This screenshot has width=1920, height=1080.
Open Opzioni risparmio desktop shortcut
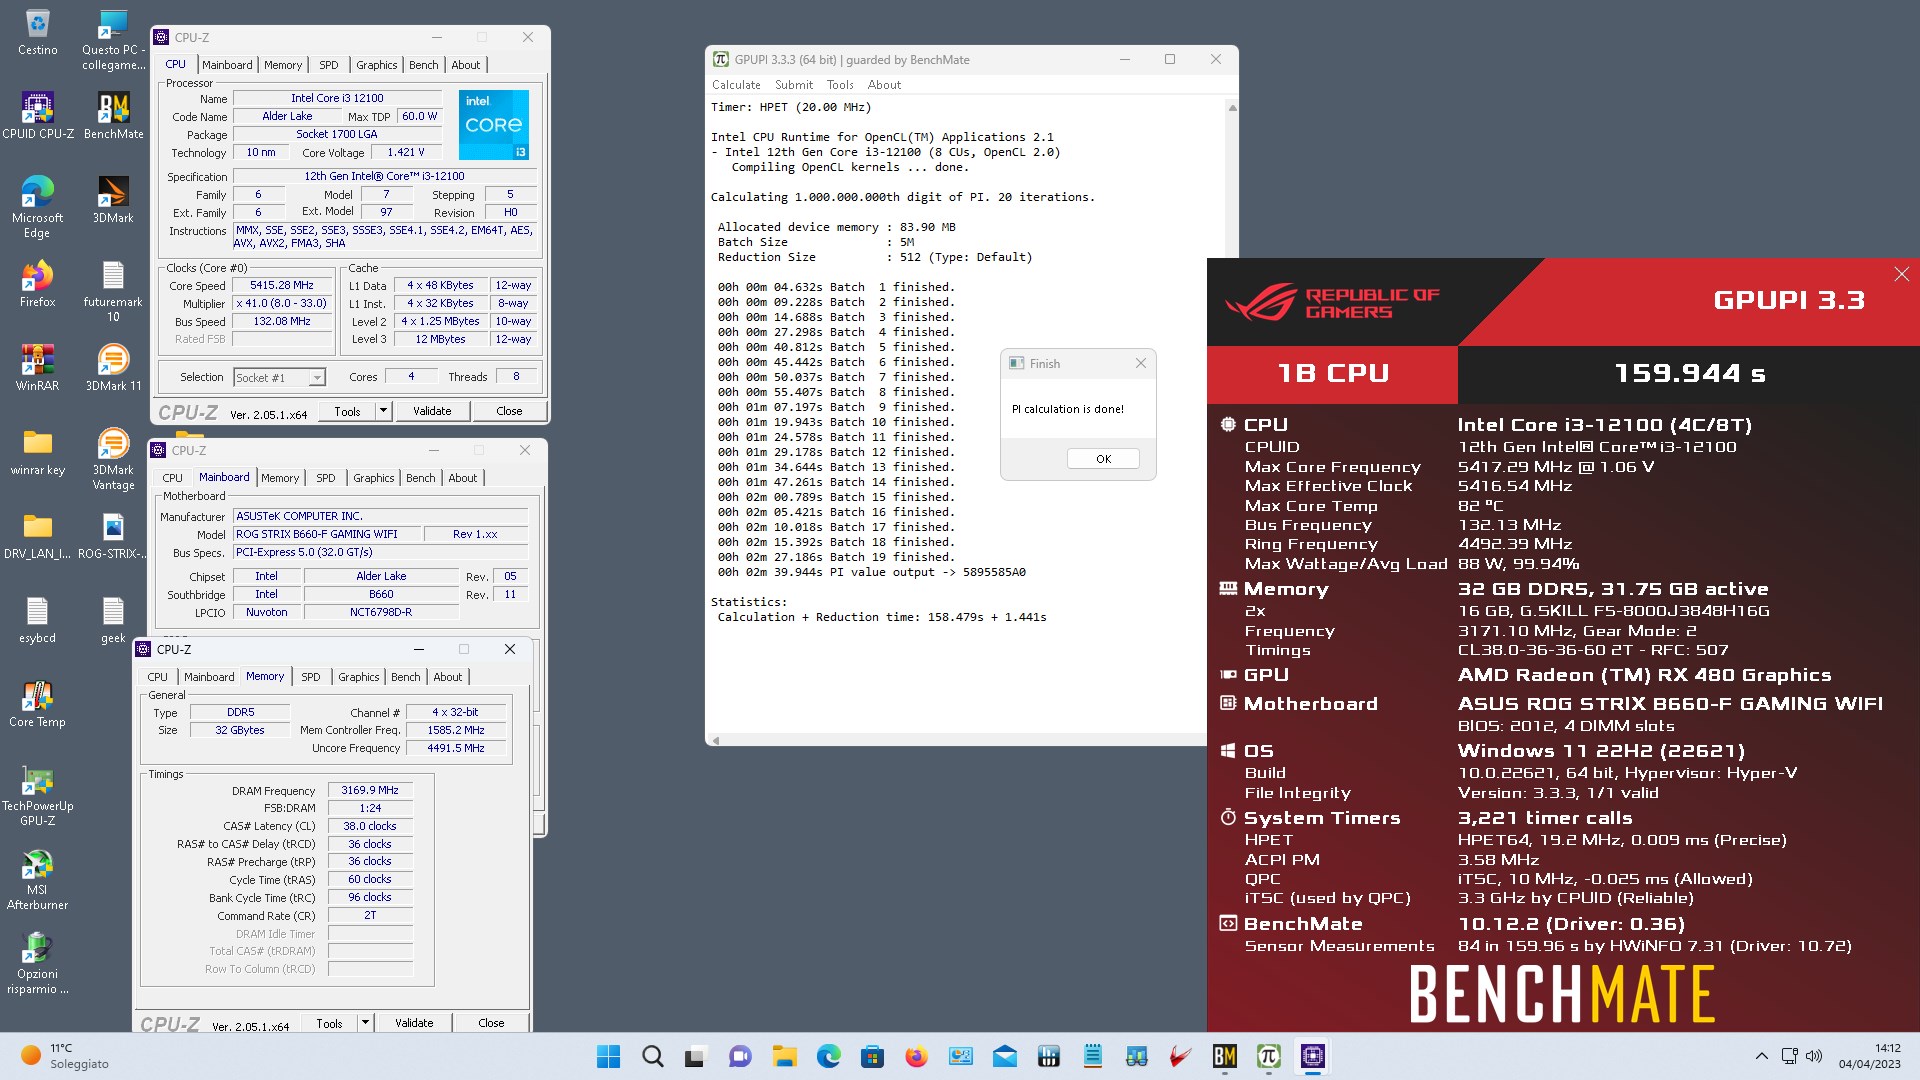point(38,963)
